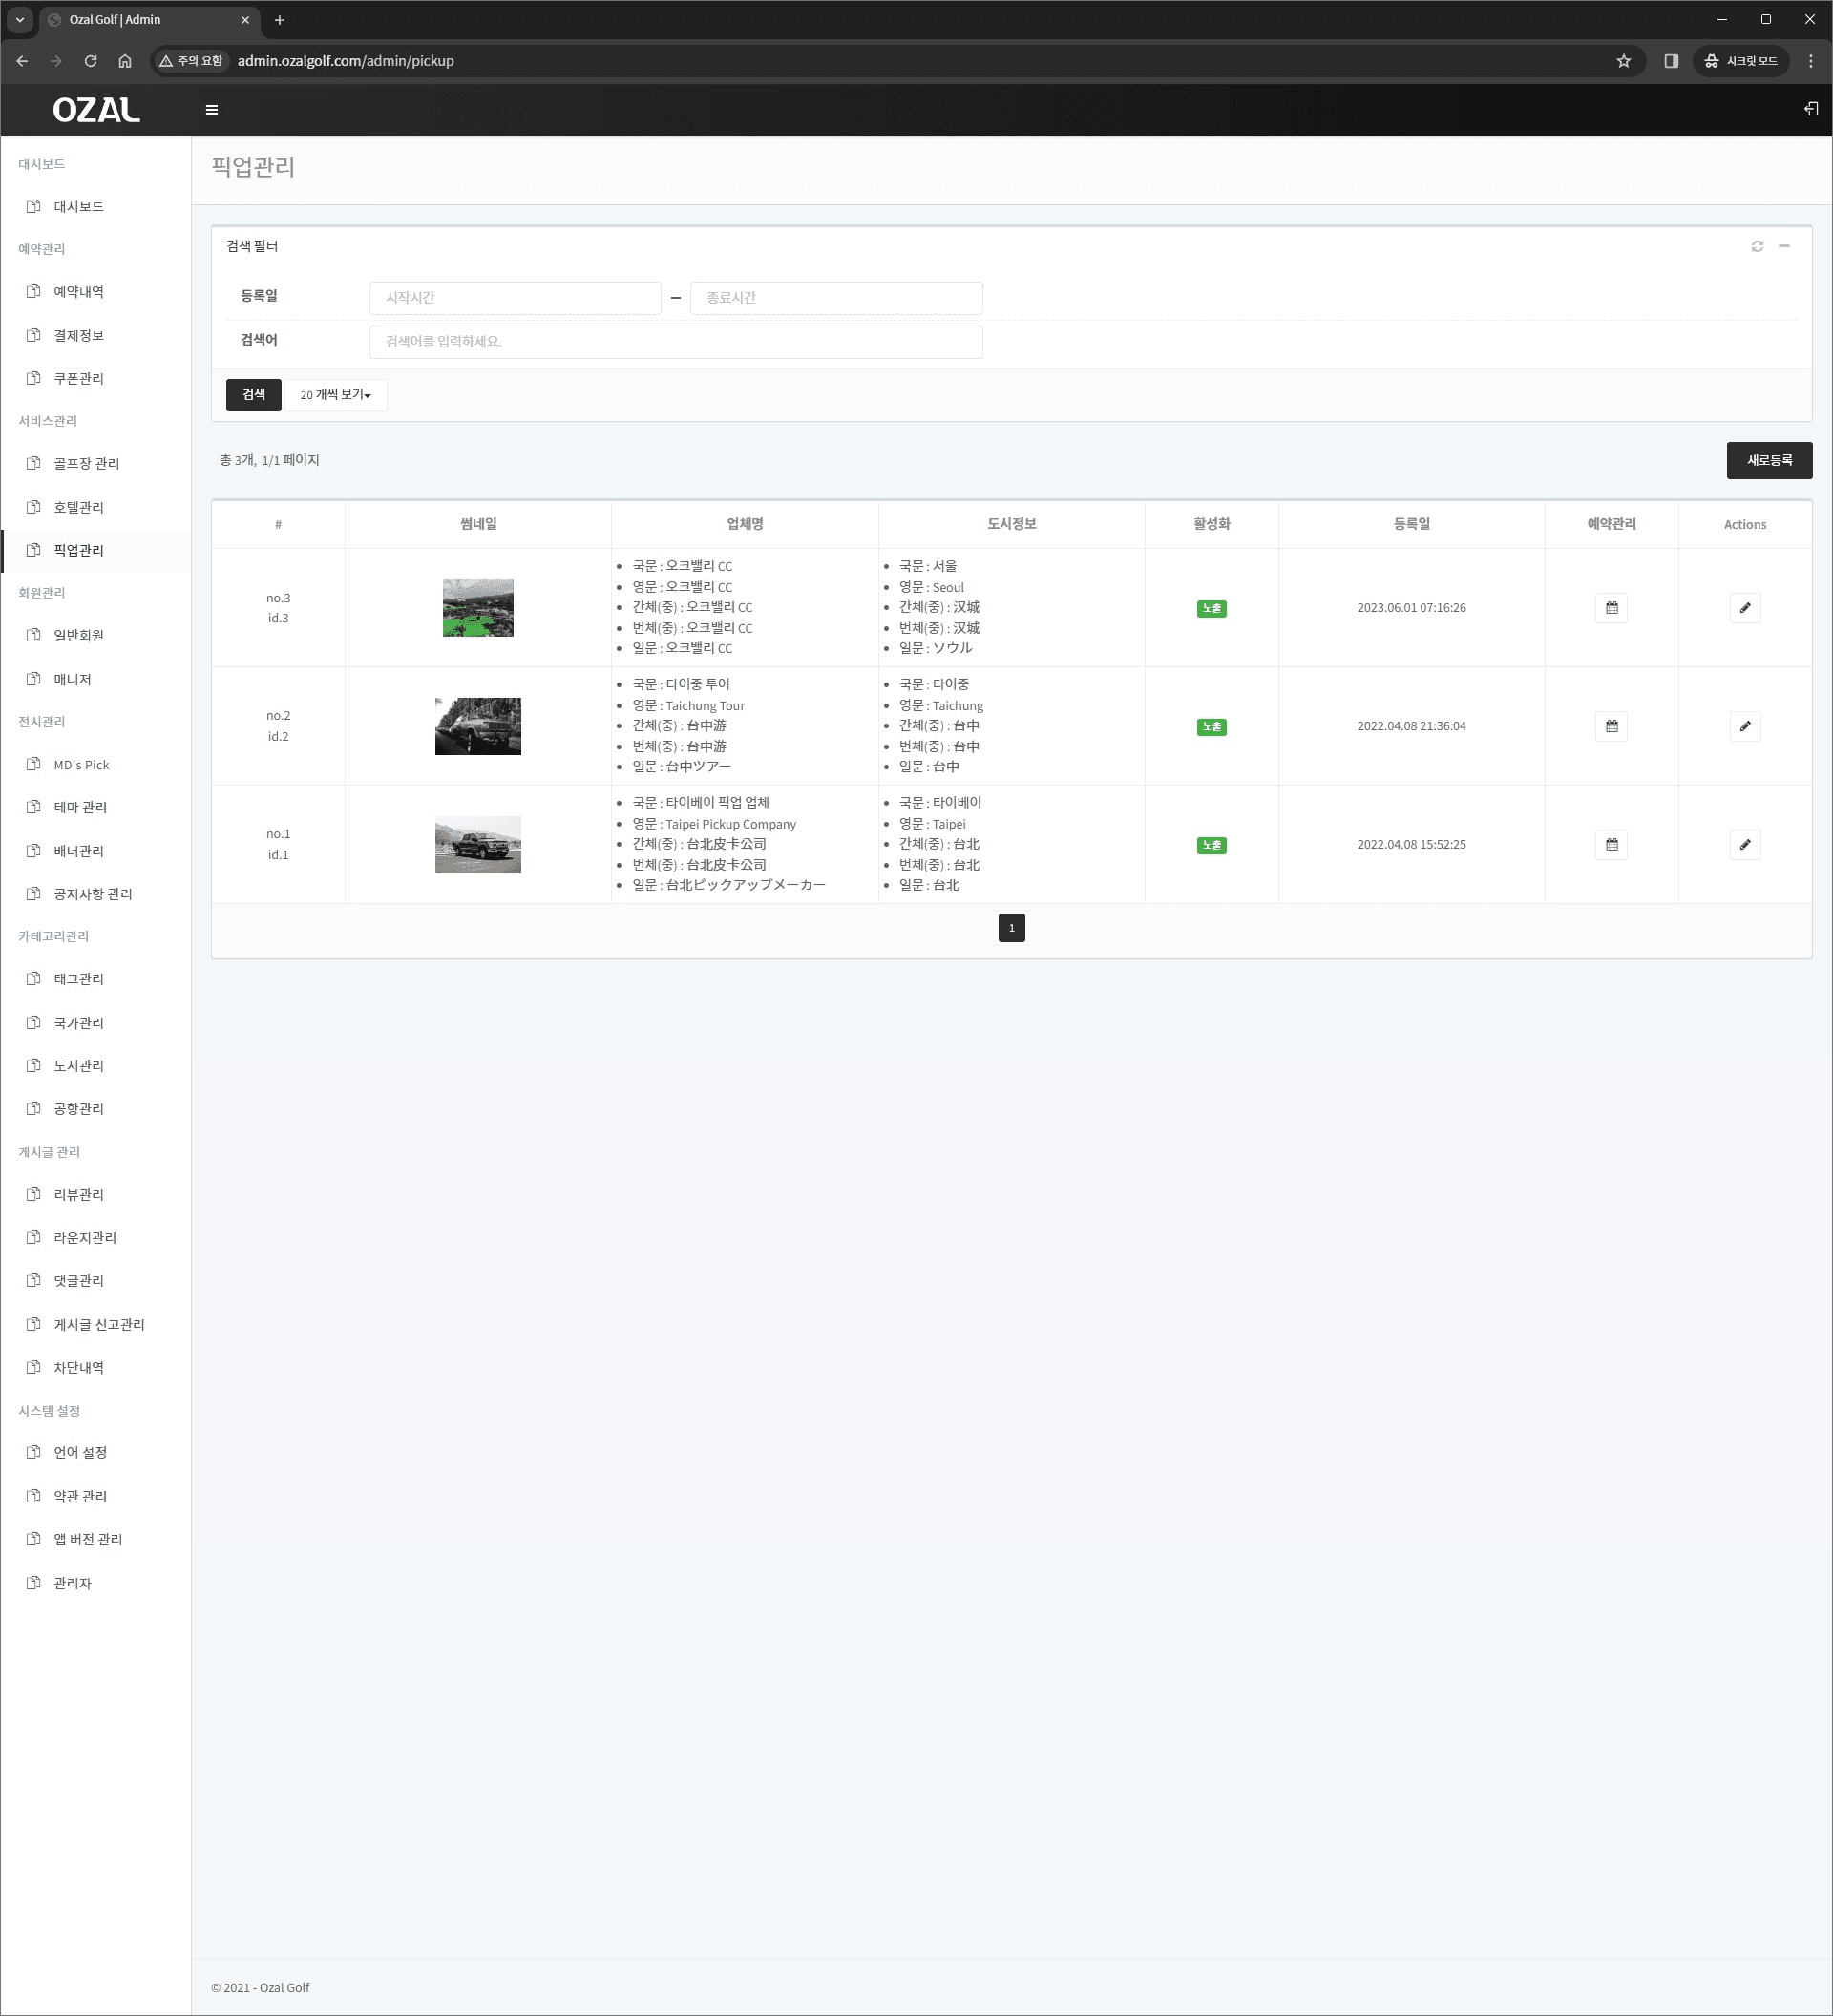Toggle the 노출 badge for Taichung Tour
The image size is (1833, 2016).
1211,727
